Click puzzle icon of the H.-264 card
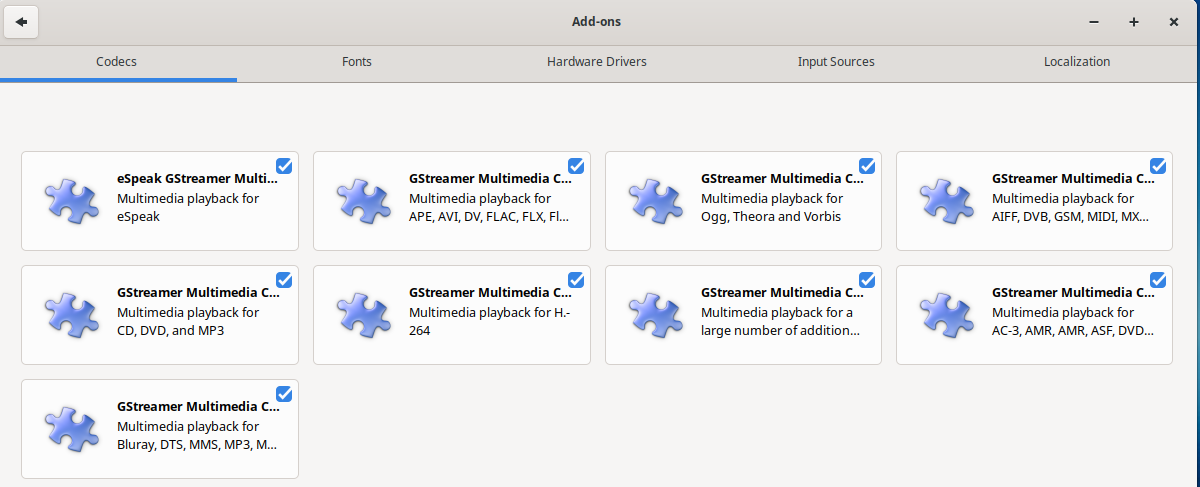Screen dimensions: 1200x487 coord(364,314)
